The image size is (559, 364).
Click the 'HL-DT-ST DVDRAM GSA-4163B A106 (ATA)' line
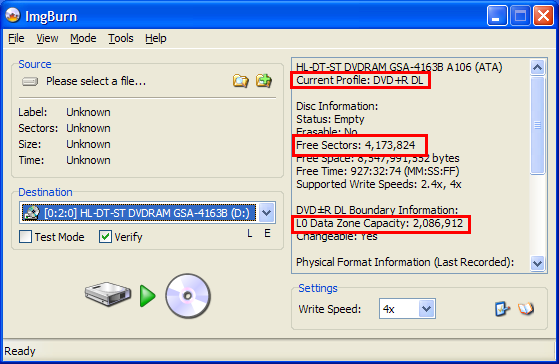(399, 67)
